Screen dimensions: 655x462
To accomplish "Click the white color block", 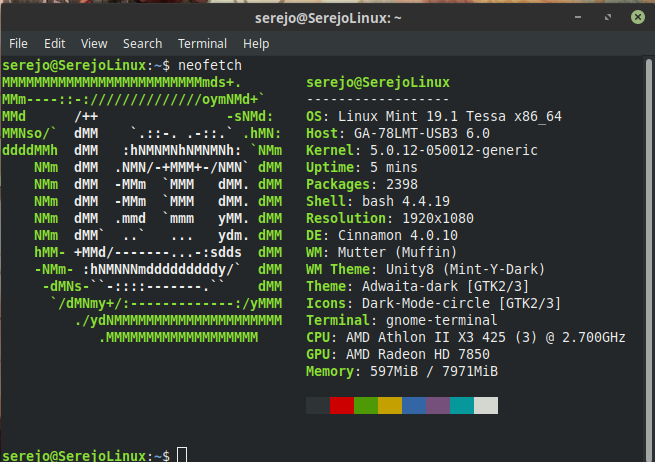I will 486,405.
